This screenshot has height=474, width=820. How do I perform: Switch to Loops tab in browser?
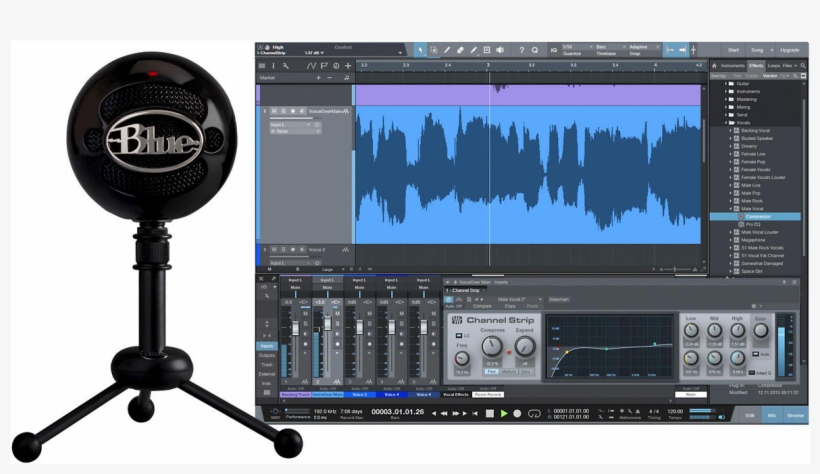[773, 65]
